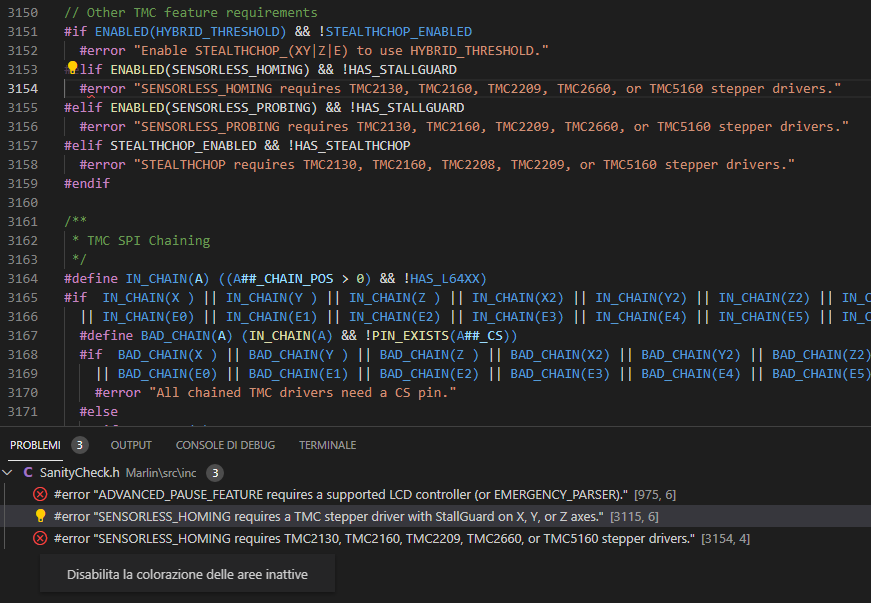This screenshot has height=603, width=871.
Task: Click the error icon beside the ADVANCED_PAUSE_FEATURE problem
Action: 40,494
